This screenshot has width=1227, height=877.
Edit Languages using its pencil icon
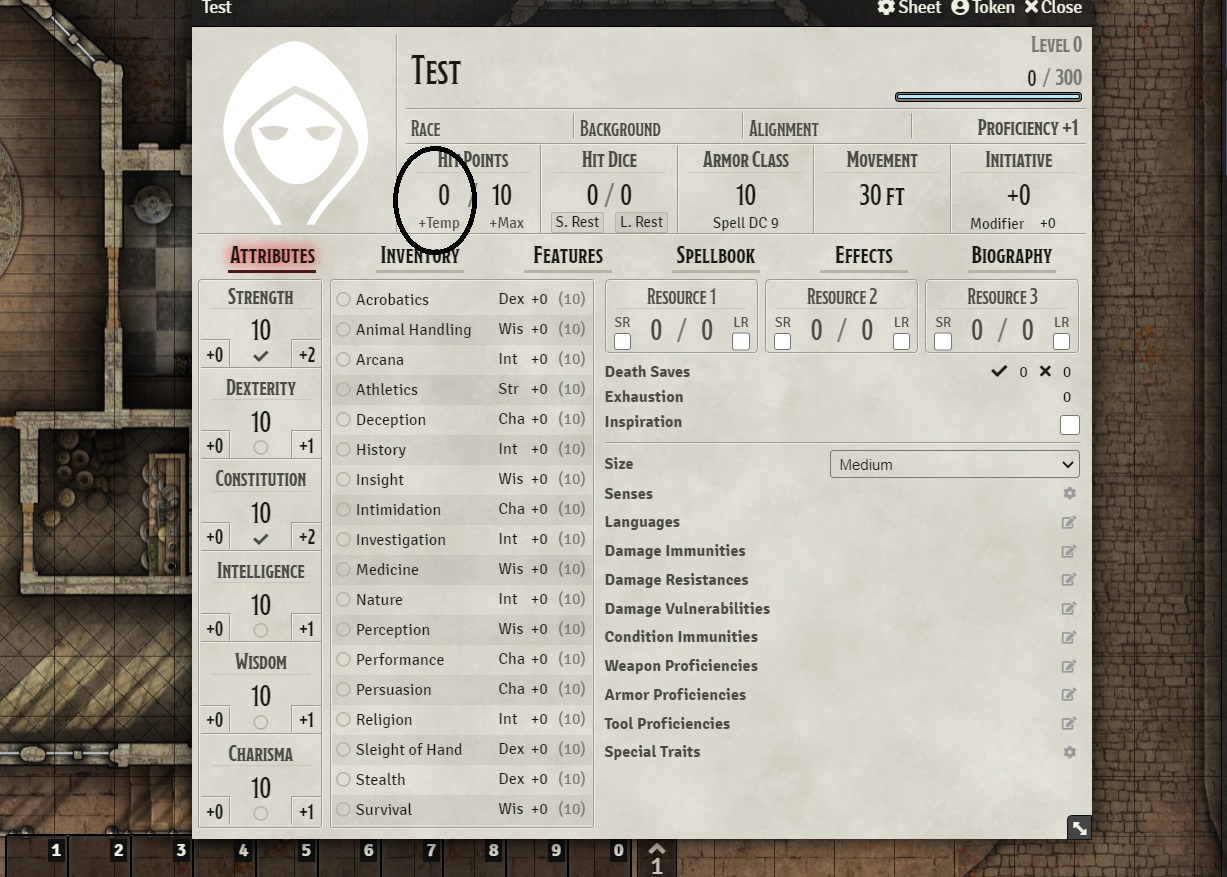pos(1069,522)
